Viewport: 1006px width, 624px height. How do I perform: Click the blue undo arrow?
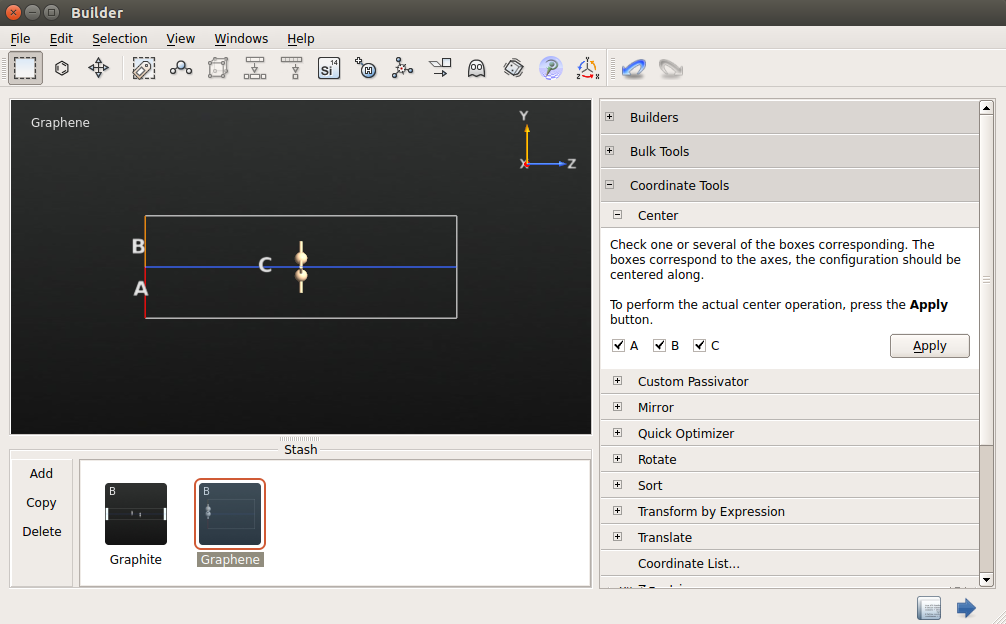pos(634,68)
